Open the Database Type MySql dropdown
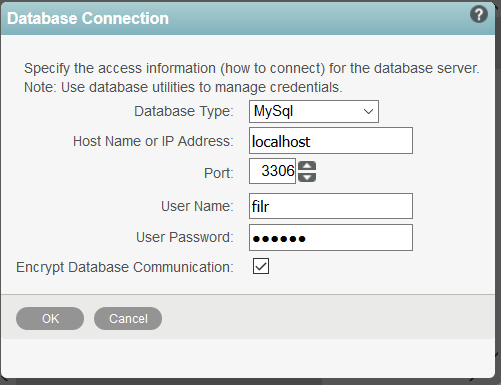501x385 pixels. [x=314, y=111]
